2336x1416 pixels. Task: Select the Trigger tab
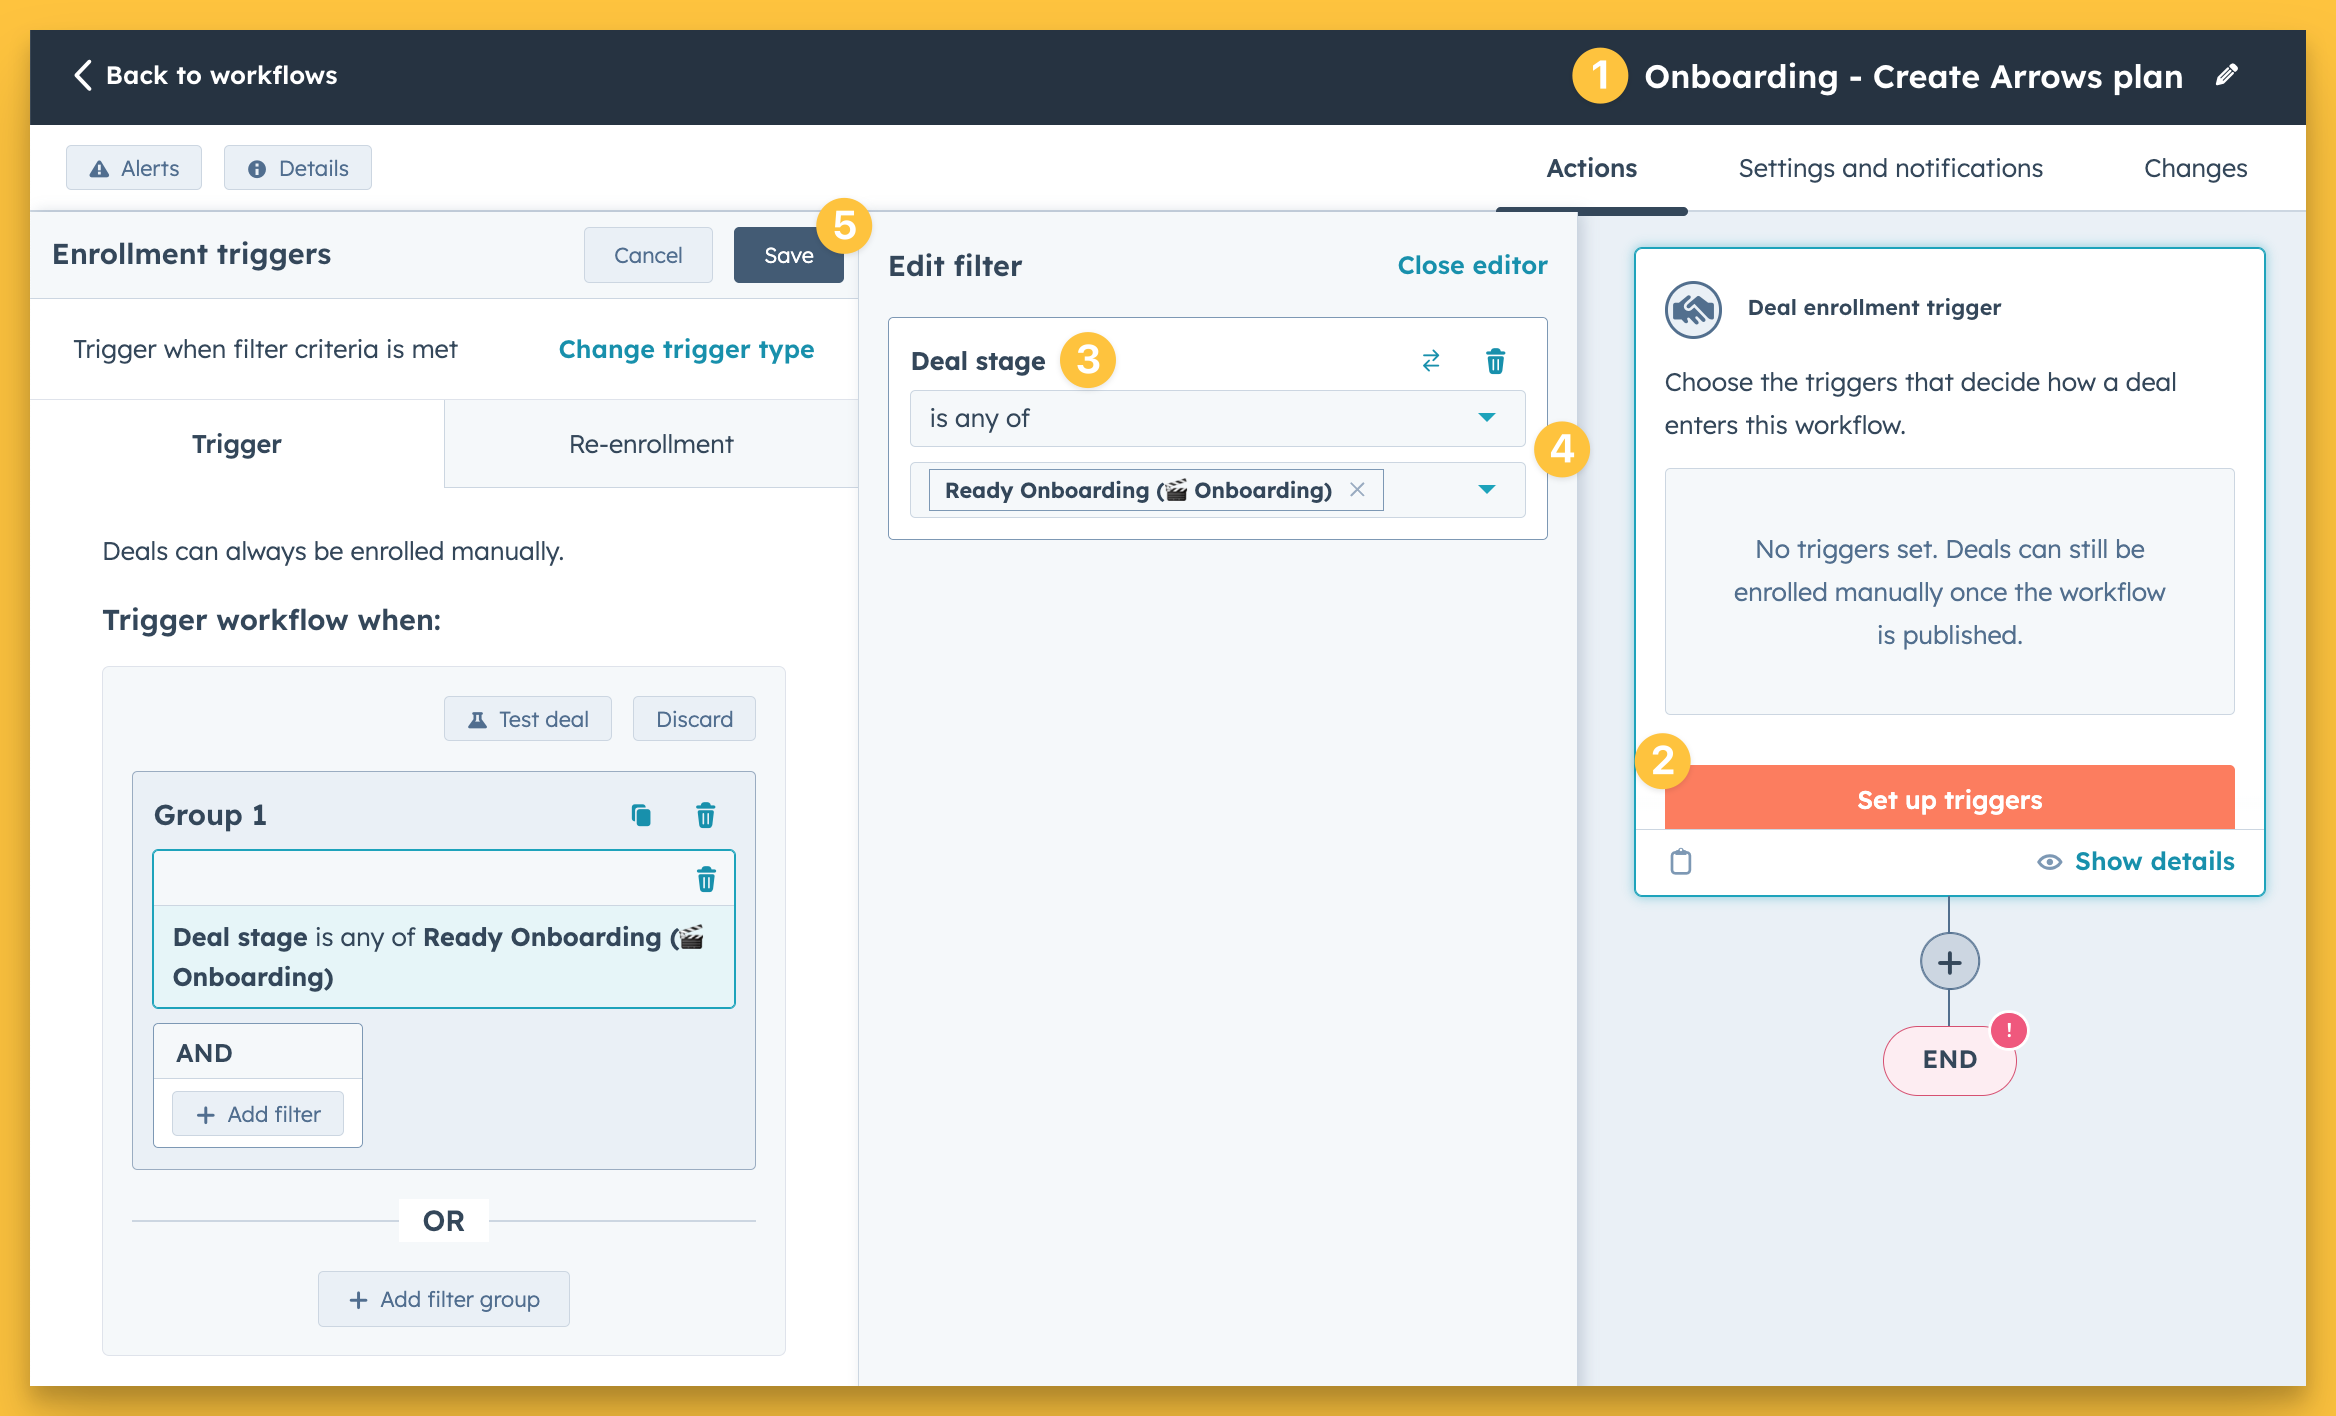click(237, 444)
